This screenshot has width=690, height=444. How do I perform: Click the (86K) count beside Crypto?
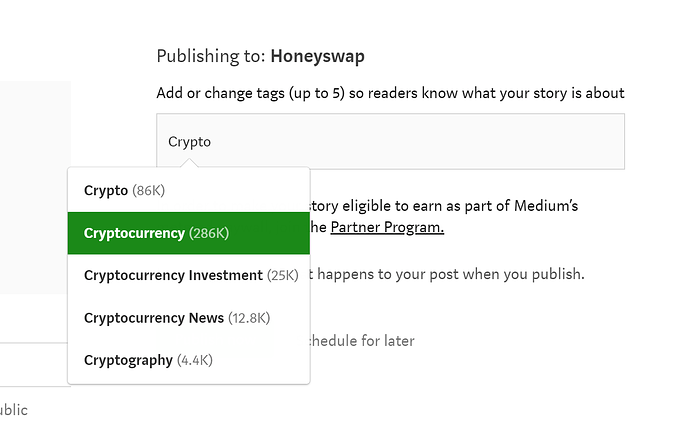(x=148, y=190)
